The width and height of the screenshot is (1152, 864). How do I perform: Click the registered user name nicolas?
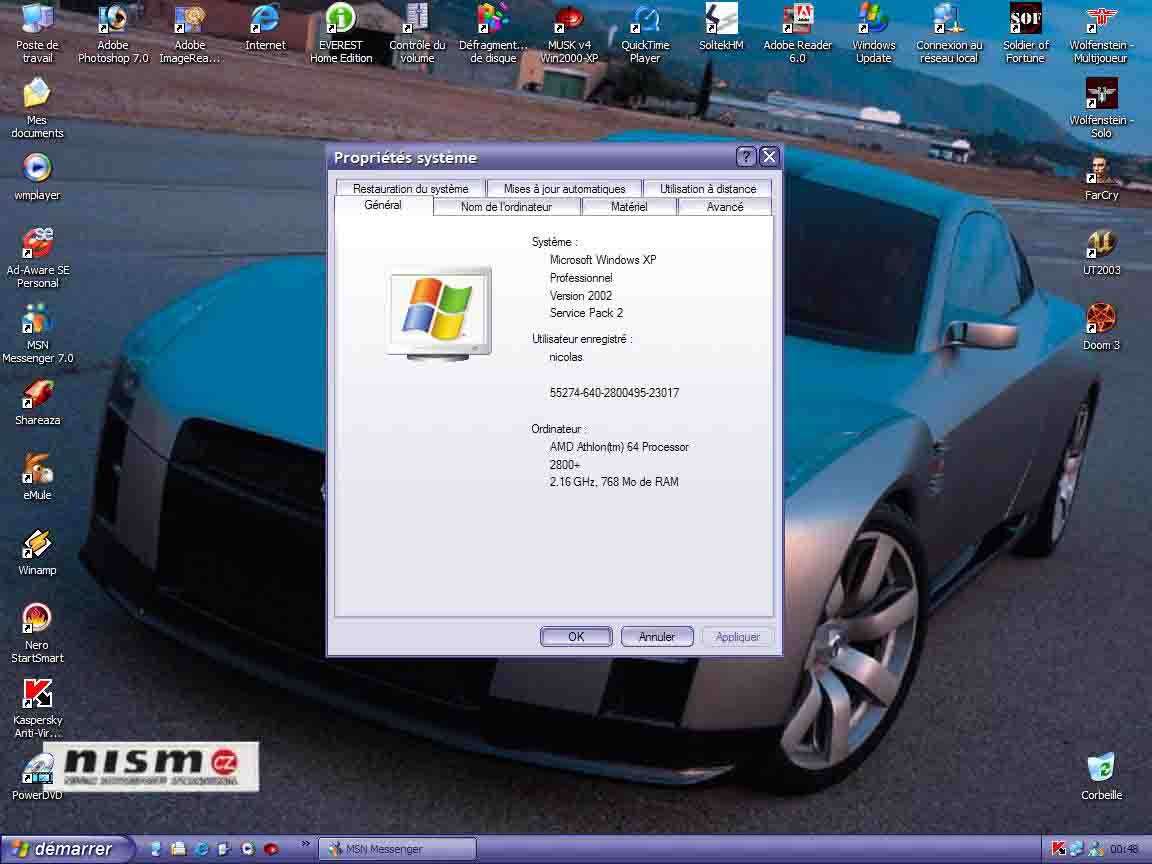coord(566,357)
